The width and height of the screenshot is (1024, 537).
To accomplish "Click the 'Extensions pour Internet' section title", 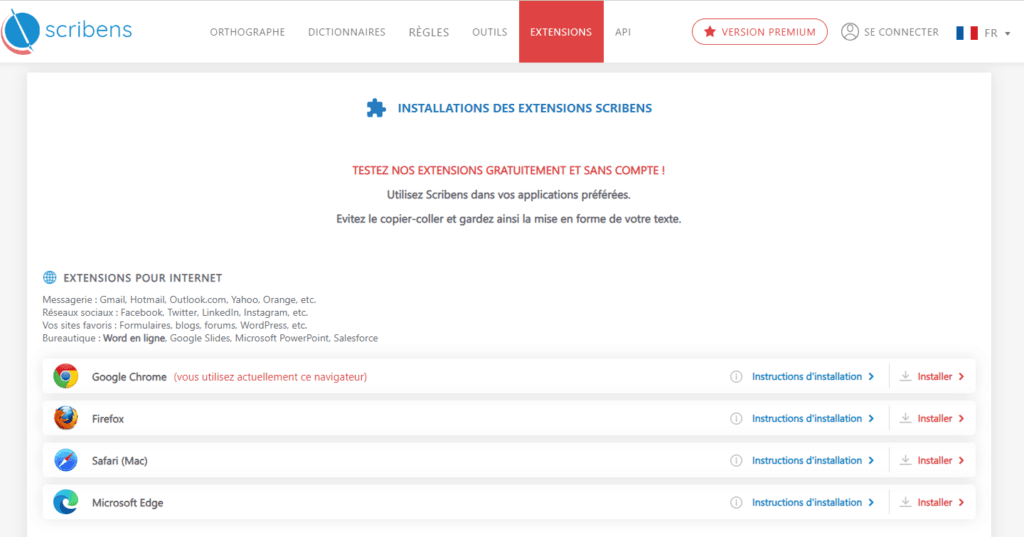I will point(142,278).
